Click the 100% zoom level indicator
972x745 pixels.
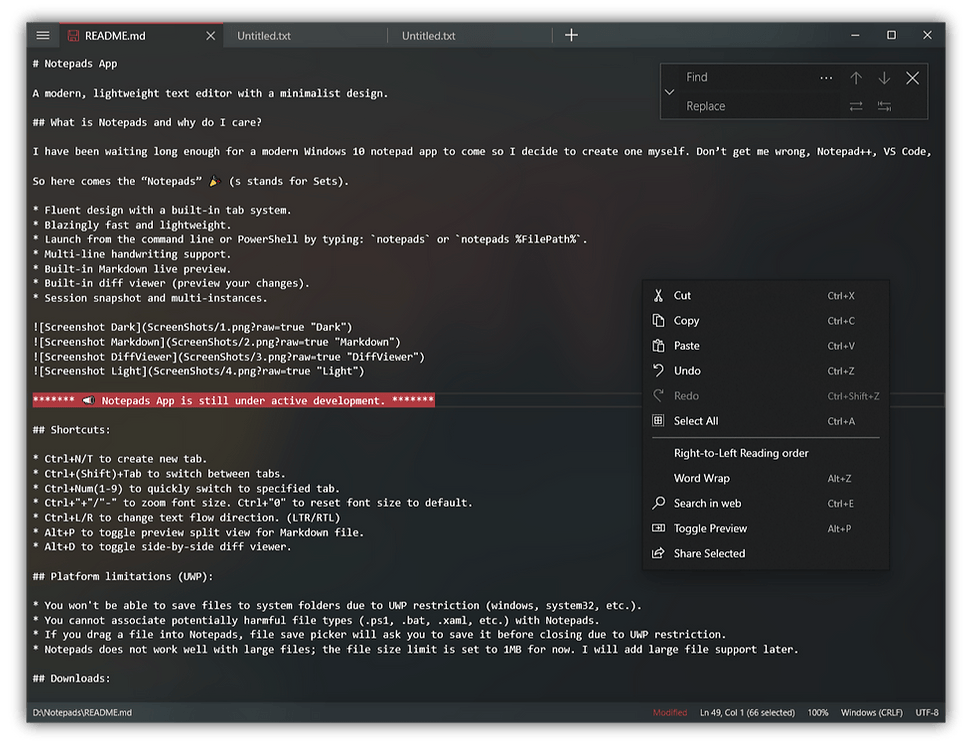point(818,713)
